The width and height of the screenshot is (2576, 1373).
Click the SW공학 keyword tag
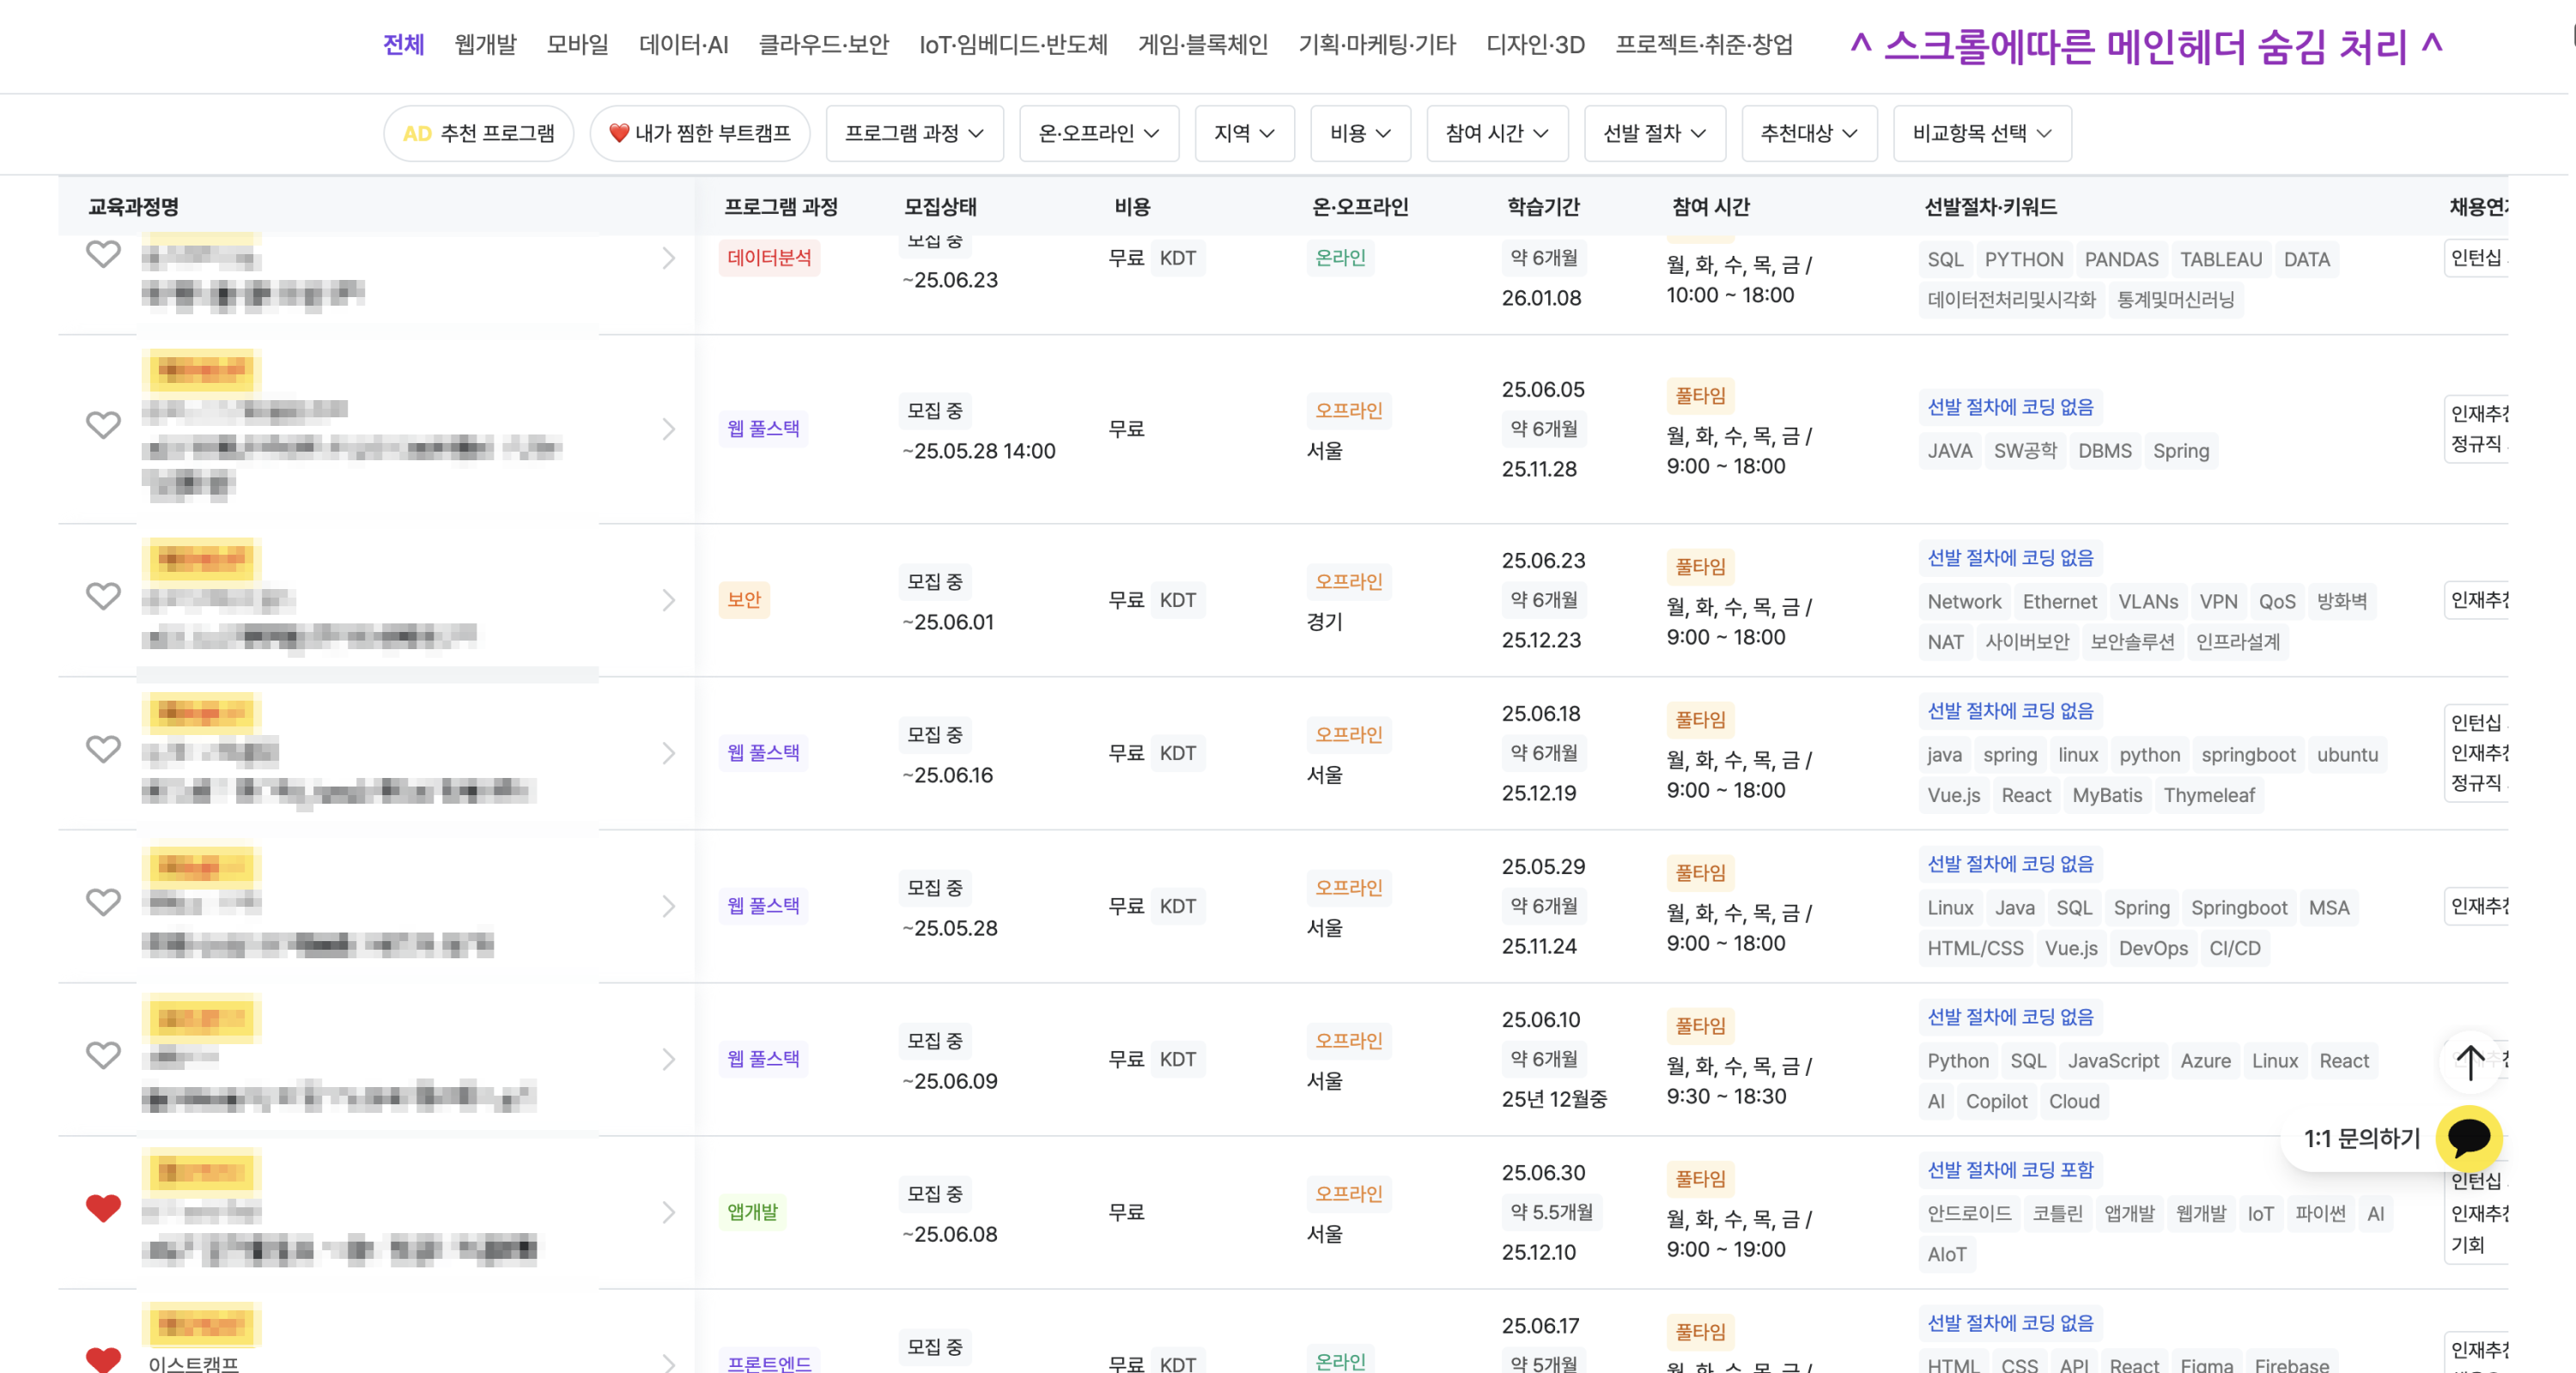pos(2025,451)
